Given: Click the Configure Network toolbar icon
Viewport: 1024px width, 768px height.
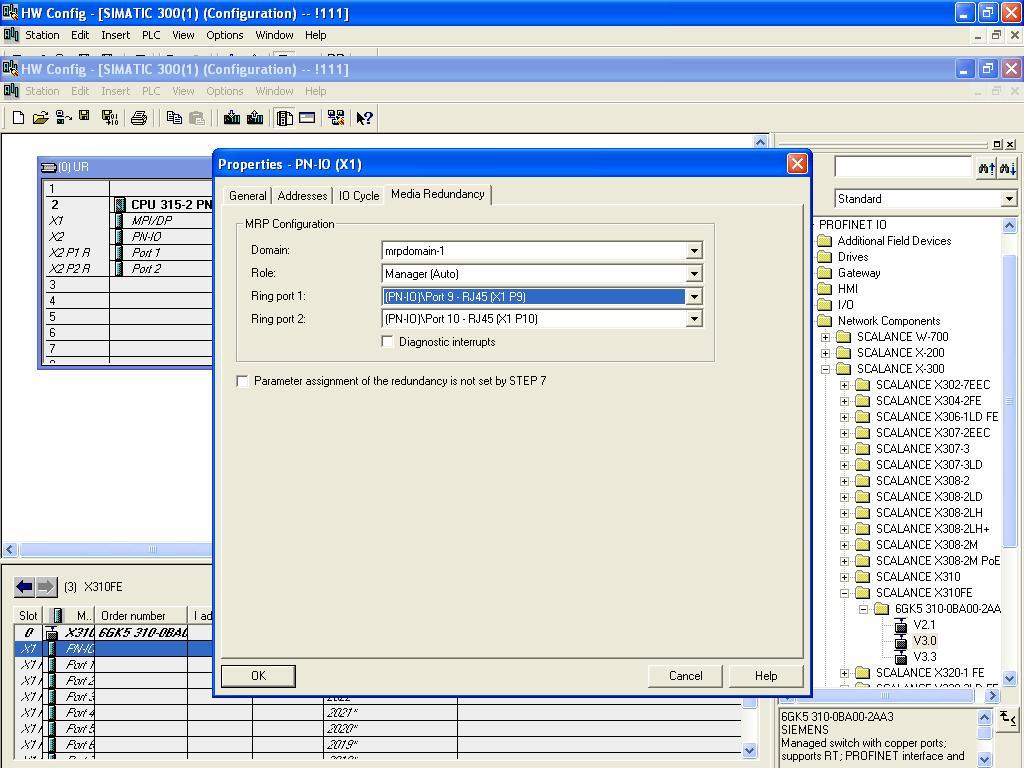Looking at the screenshot, I should click(x=336, y=118).
